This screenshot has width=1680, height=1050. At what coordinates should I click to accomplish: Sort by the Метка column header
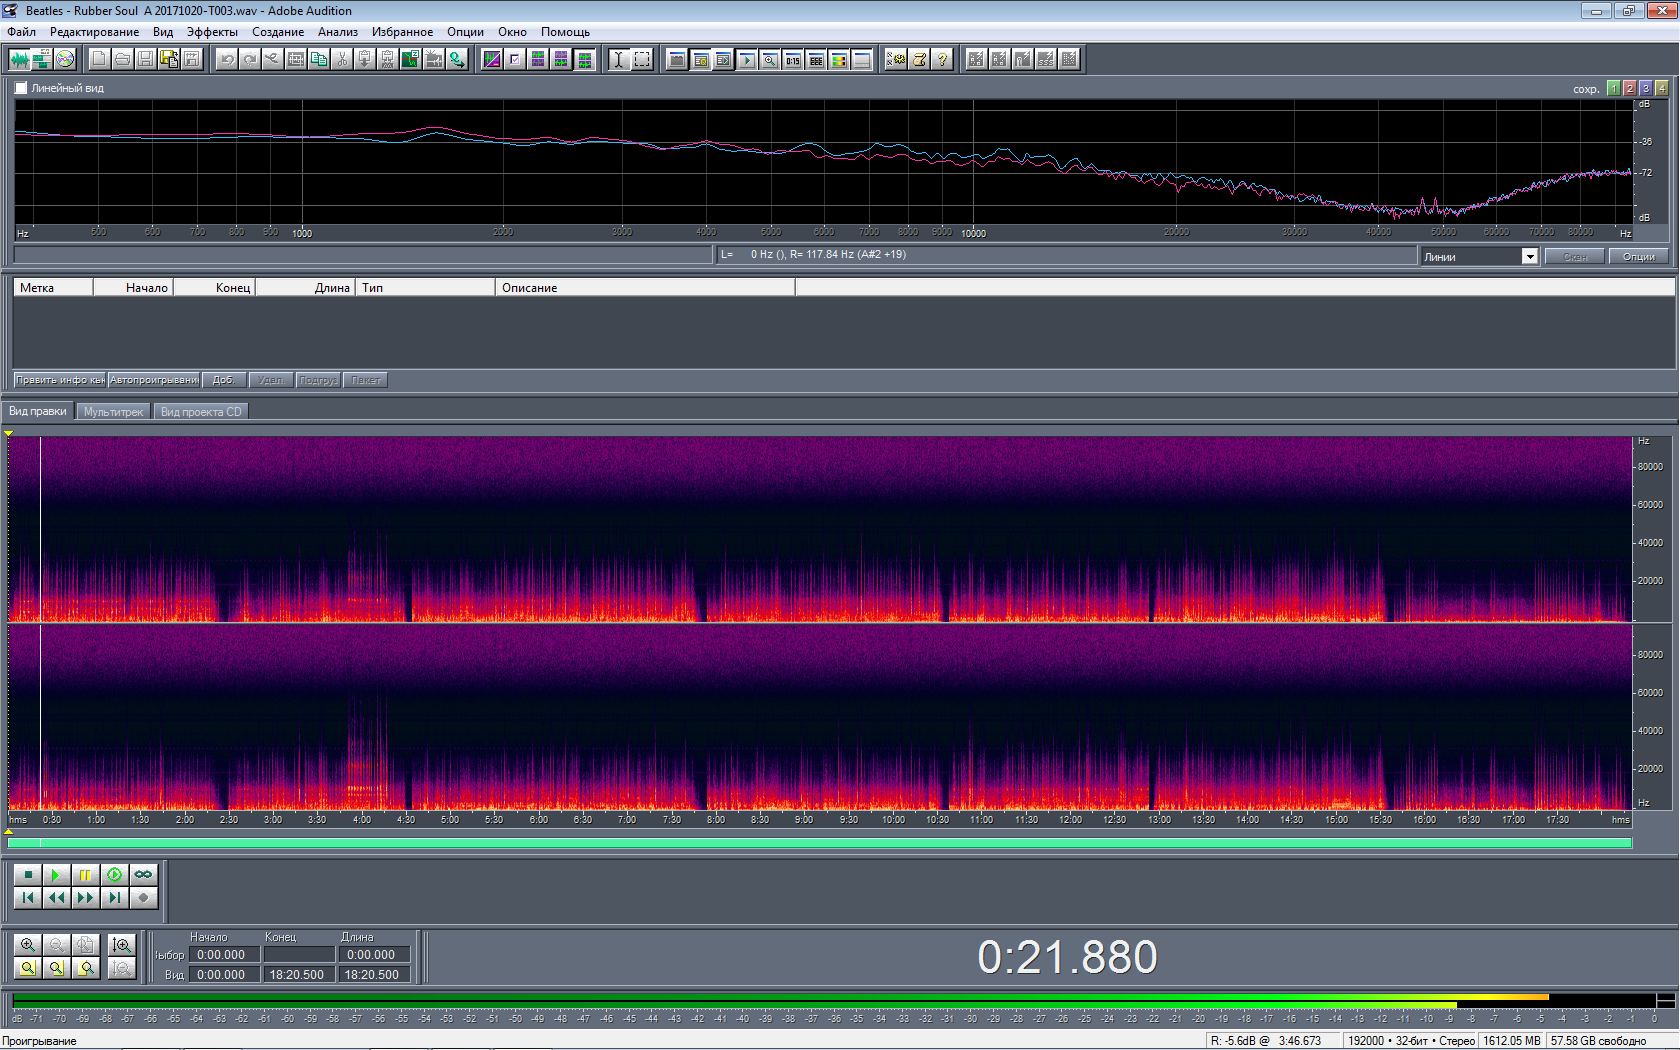[53, 288]
